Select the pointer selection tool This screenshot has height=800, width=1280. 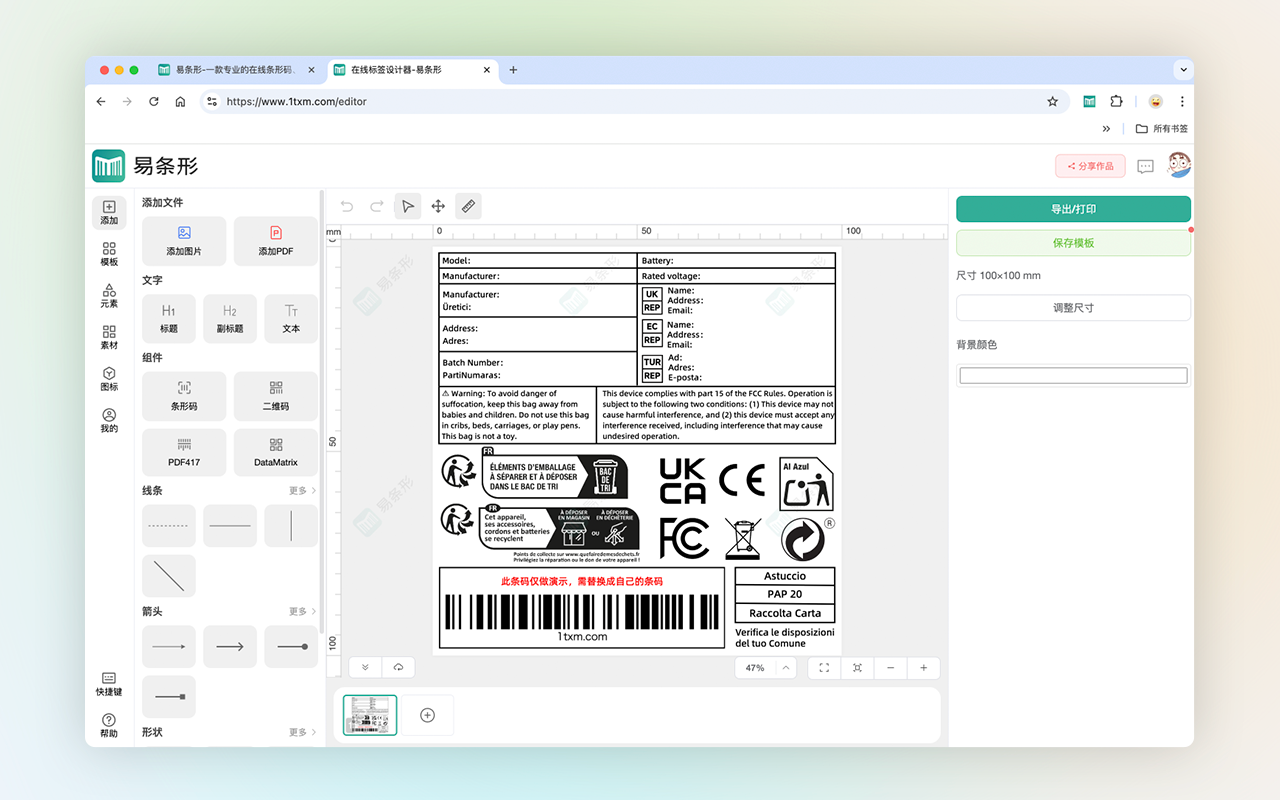pos(407,206)
